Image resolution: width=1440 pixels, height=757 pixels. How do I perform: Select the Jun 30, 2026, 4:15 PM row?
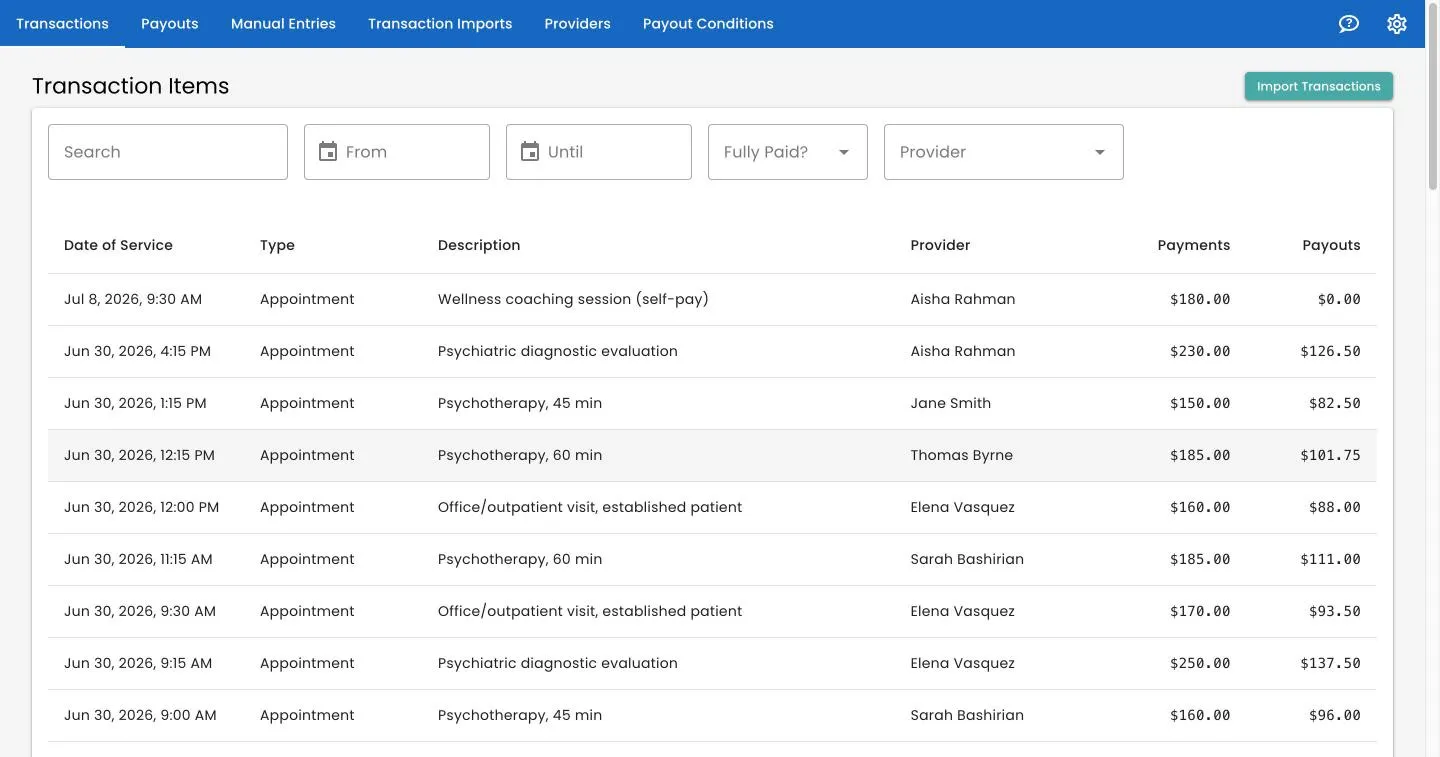pyautogui.click(x=712, y=351)
